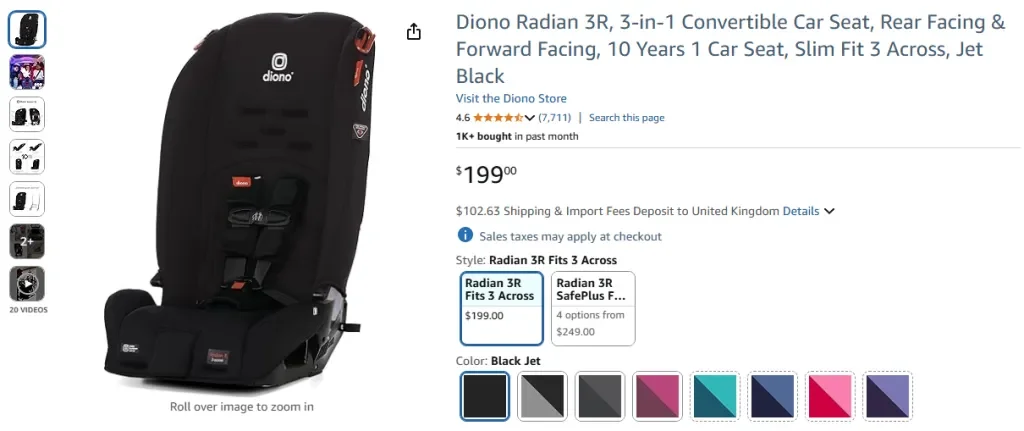Viewport: 1024px width, 431px height.
Task: Select the pink two-tone color swatch
Action: coord(830,396)
